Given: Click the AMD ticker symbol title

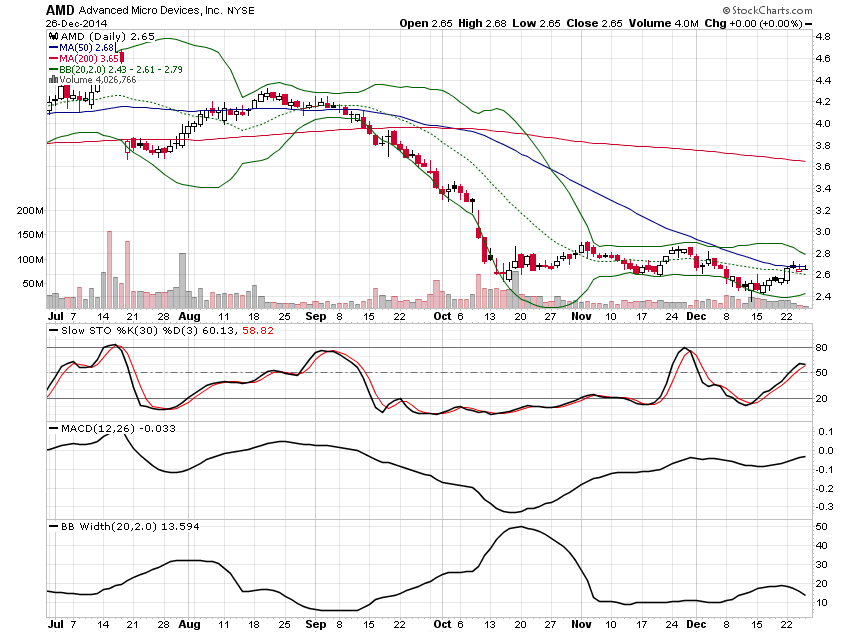Looking at the screenshot, I should 60,10.
